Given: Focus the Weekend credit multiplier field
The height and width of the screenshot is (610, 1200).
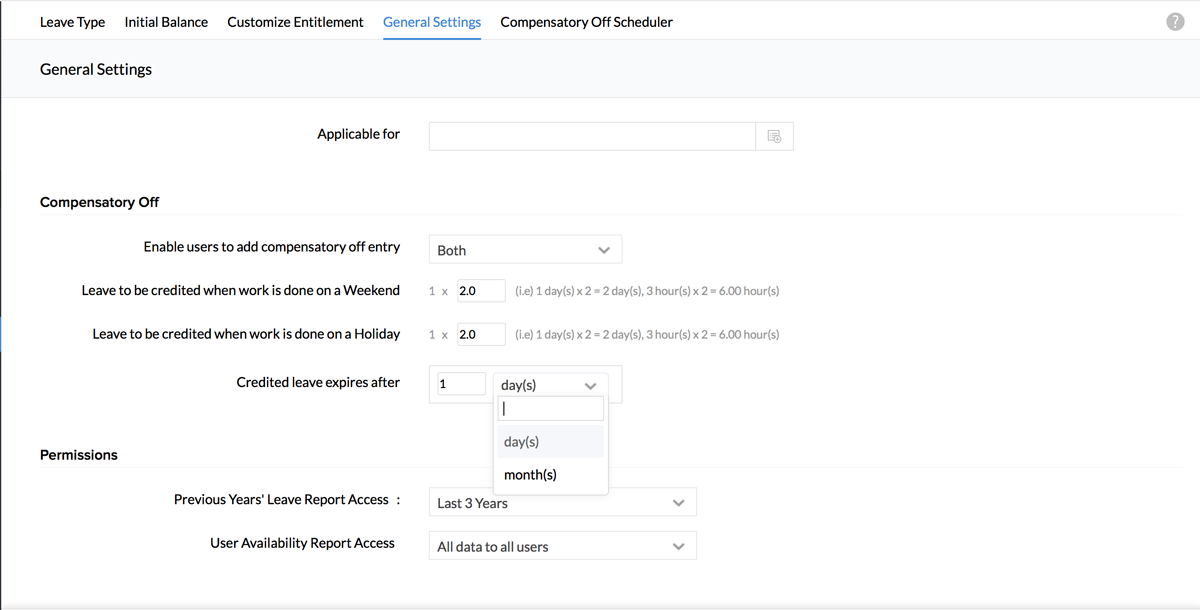Looking at the screenshot, I should pos(480,291).
